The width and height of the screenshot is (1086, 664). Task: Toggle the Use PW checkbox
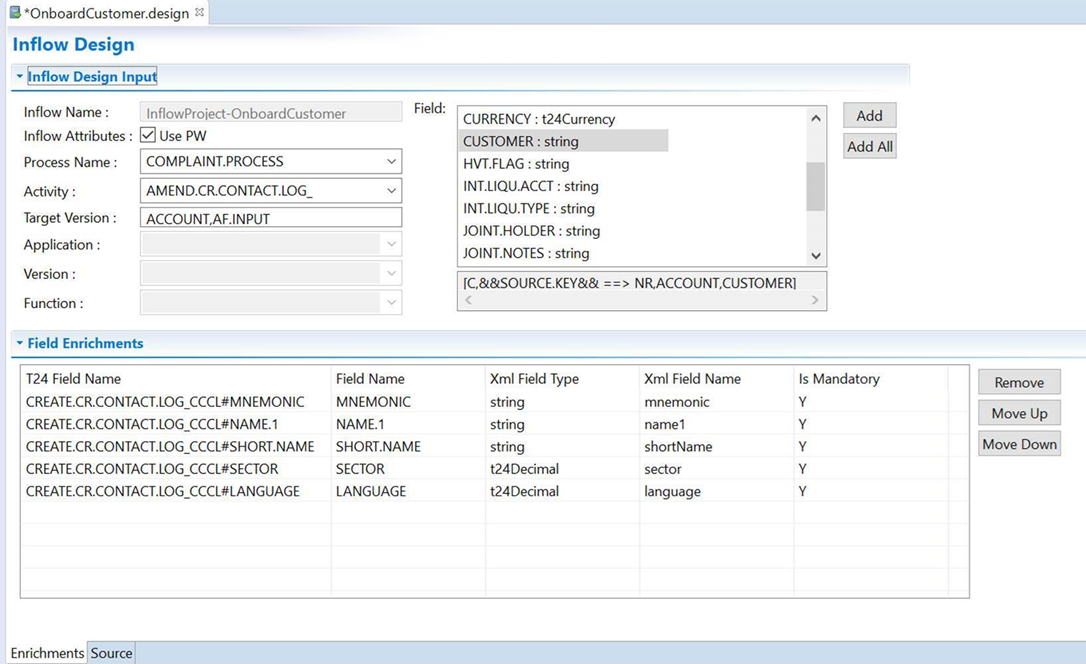click(148, 135)
